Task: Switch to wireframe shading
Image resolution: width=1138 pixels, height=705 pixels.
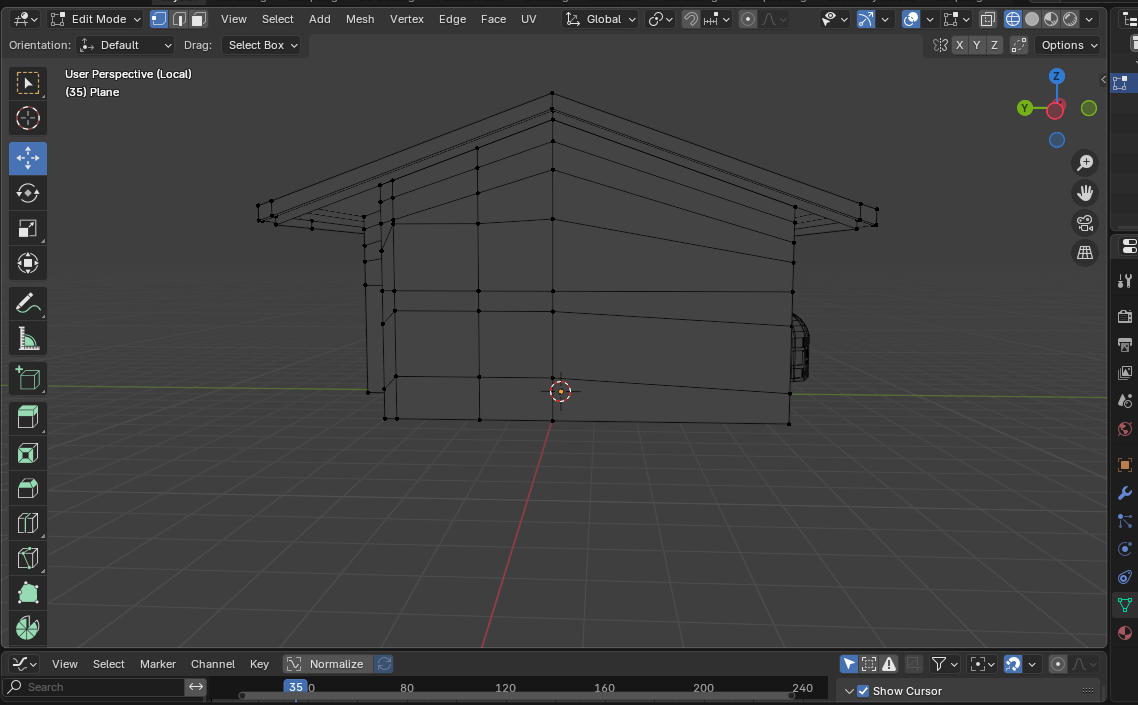Action: [1012, 19]
